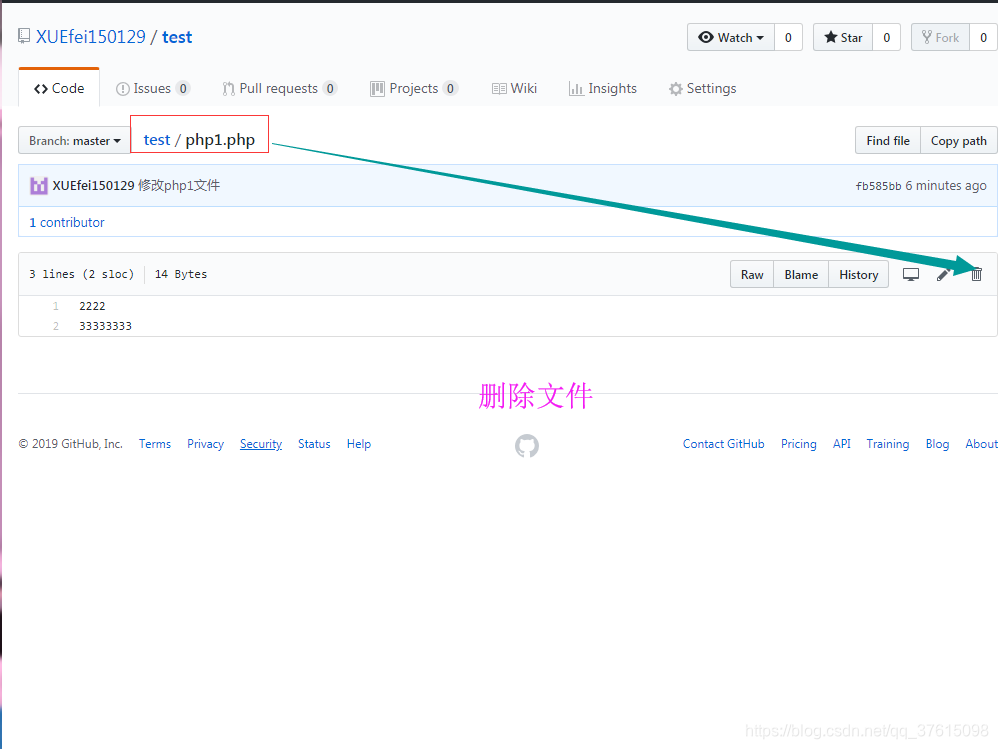998x749 pixels.
Task: Open the Help footer link
Action: pyautogui.click(x=358, y=444)
